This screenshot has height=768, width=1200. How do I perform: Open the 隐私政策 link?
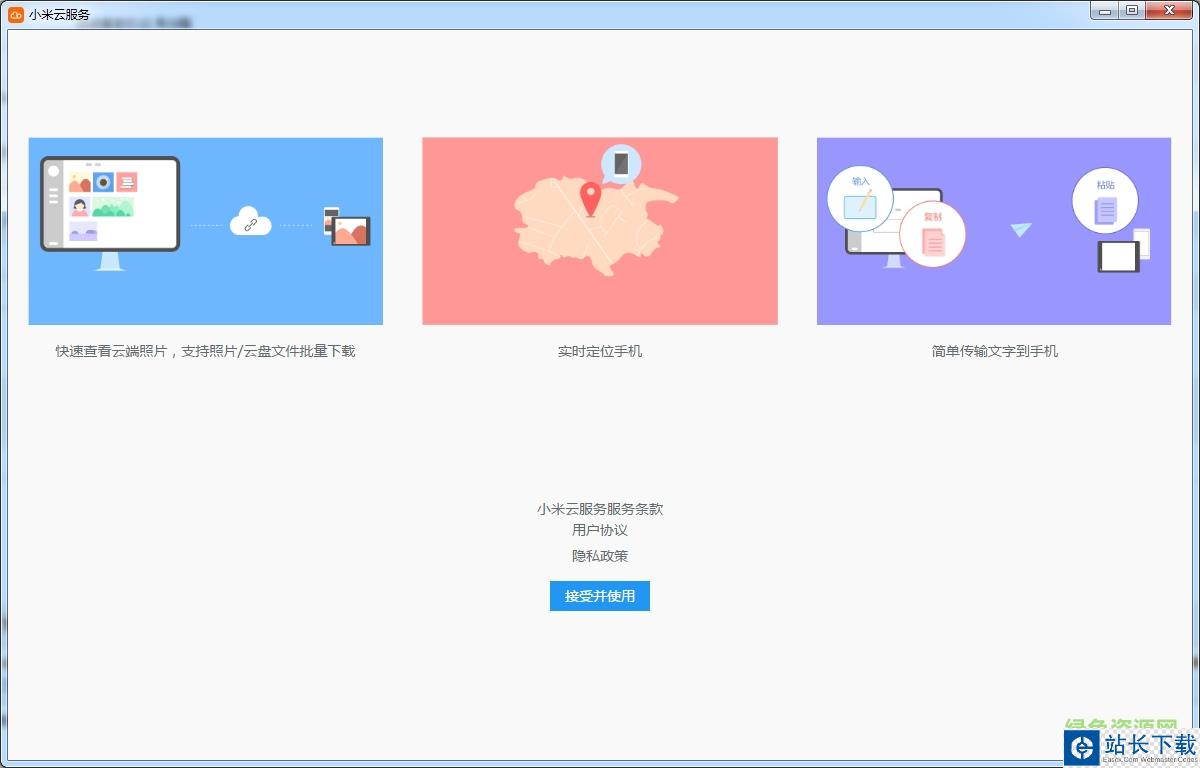[600, 556]
